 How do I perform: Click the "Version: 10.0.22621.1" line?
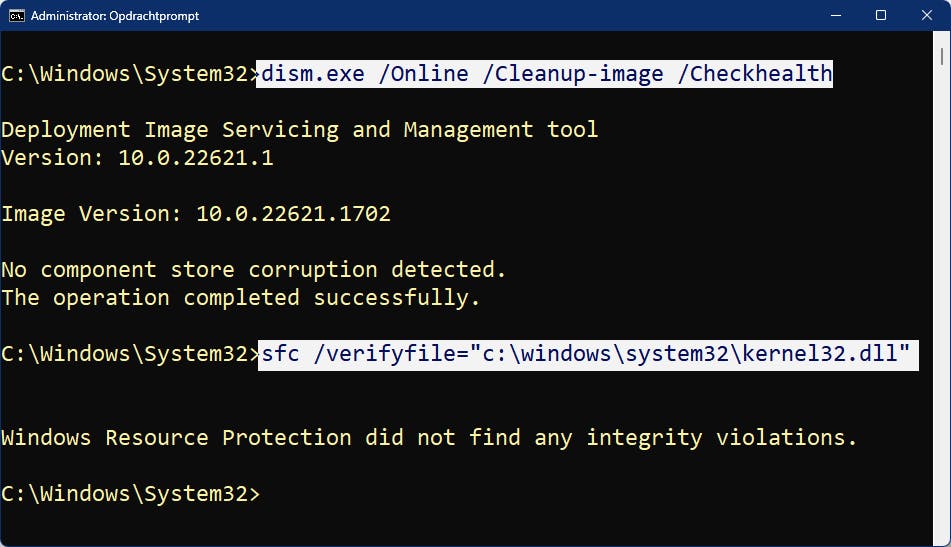(x=137, y=157)
